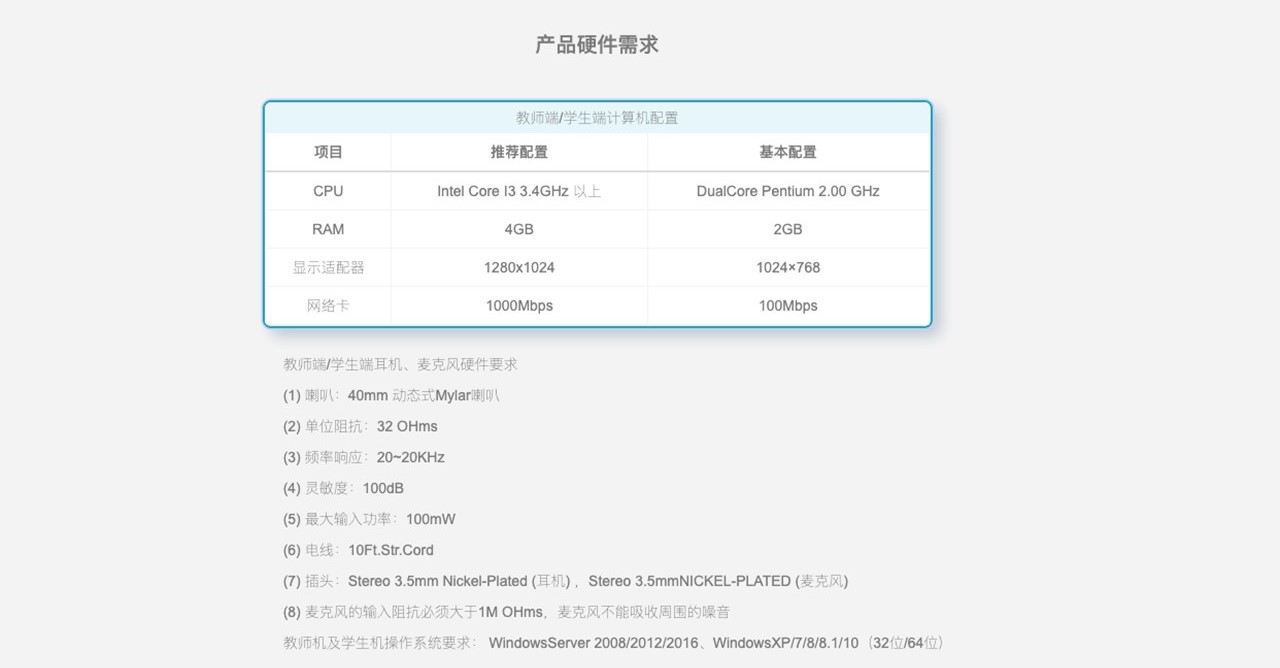Click the 产品硬件需求 page heading
The height and width of the screenshot is (668, 1280).
(597, 45)
